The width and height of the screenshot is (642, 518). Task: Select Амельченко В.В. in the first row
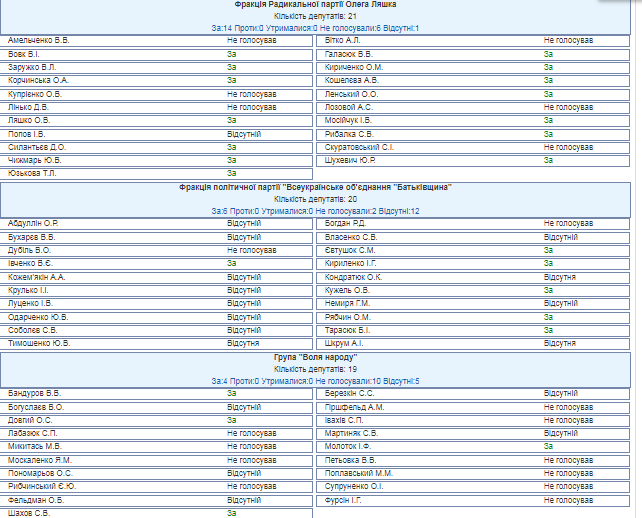(x=39, y=41)
